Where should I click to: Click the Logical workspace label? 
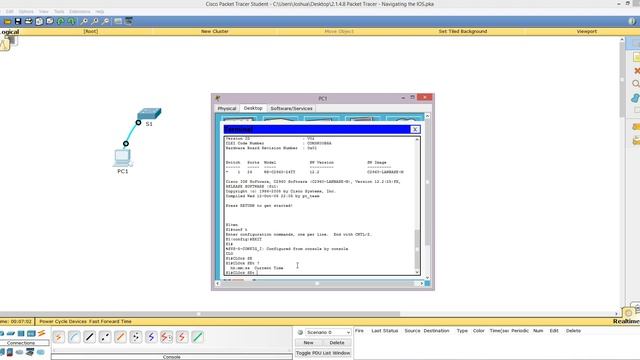[9, 32]
